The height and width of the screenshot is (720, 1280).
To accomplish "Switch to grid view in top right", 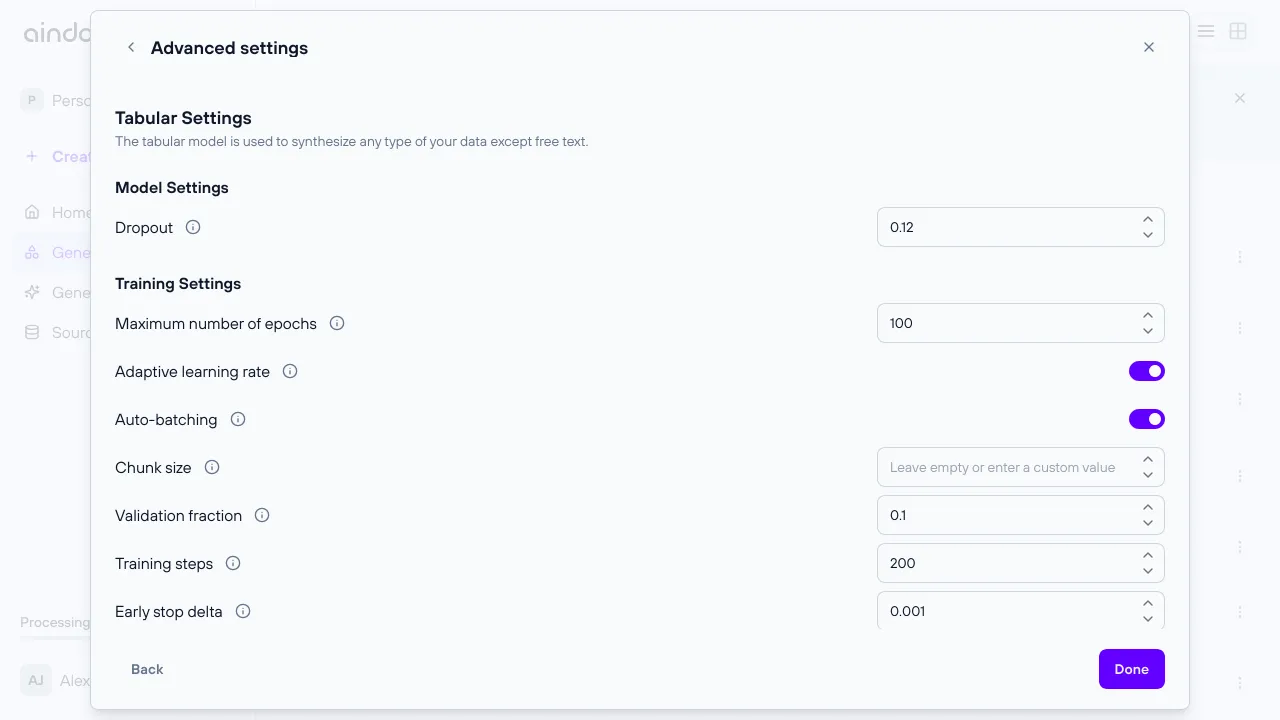I will pos(1238,31).
